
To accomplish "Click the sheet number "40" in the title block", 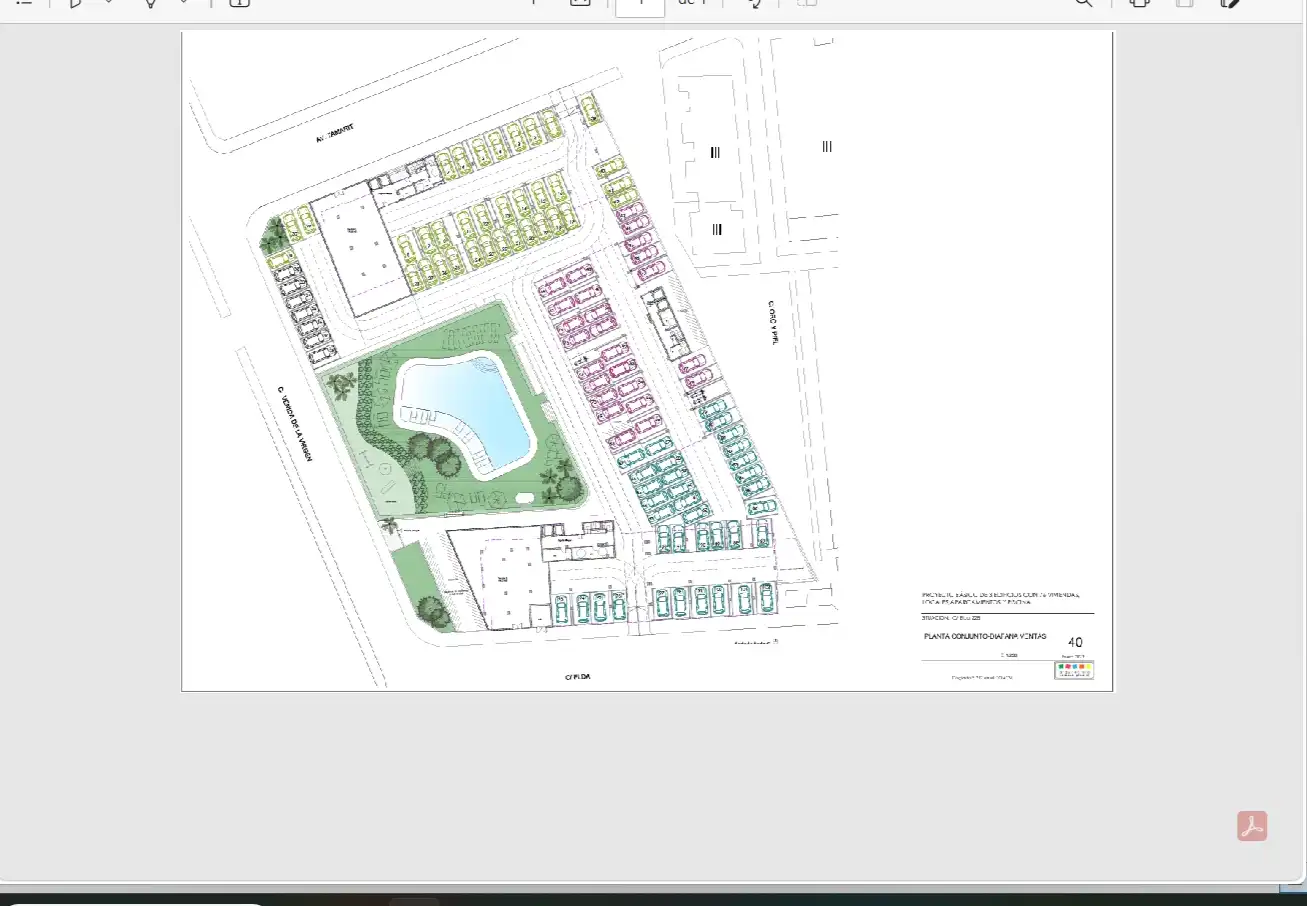I will [x=1076, y=642].
